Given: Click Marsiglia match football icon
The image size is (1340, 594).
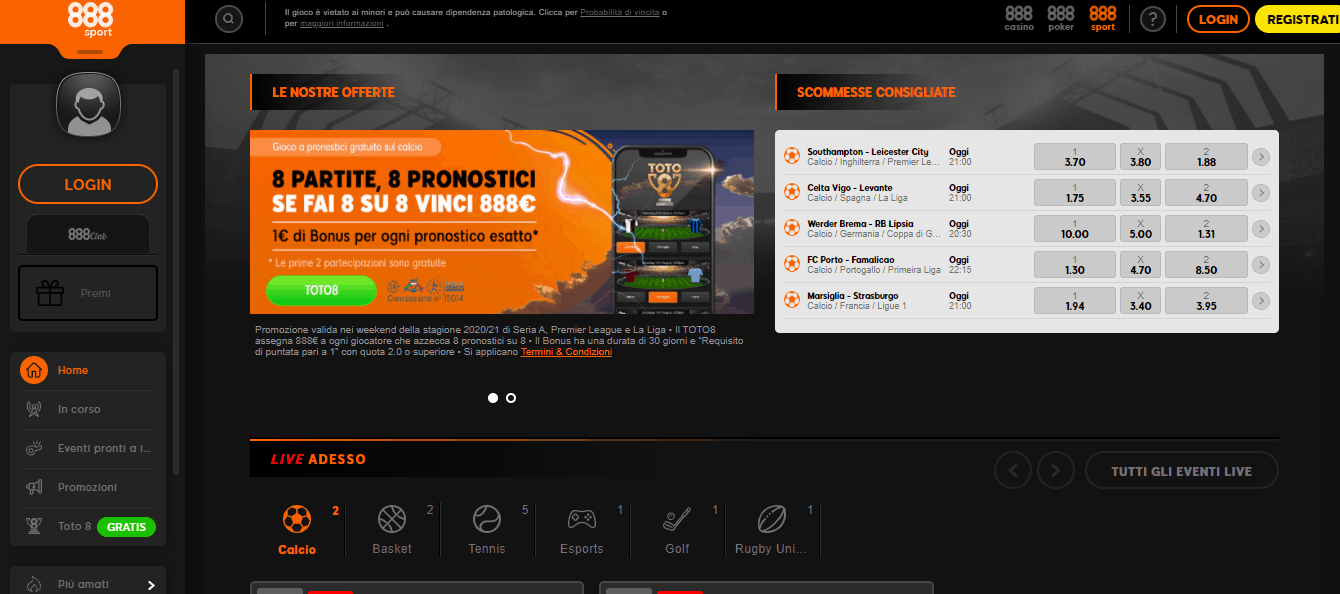Looking at the screenshot, I should pyautogui.click(x=792, y=300).
